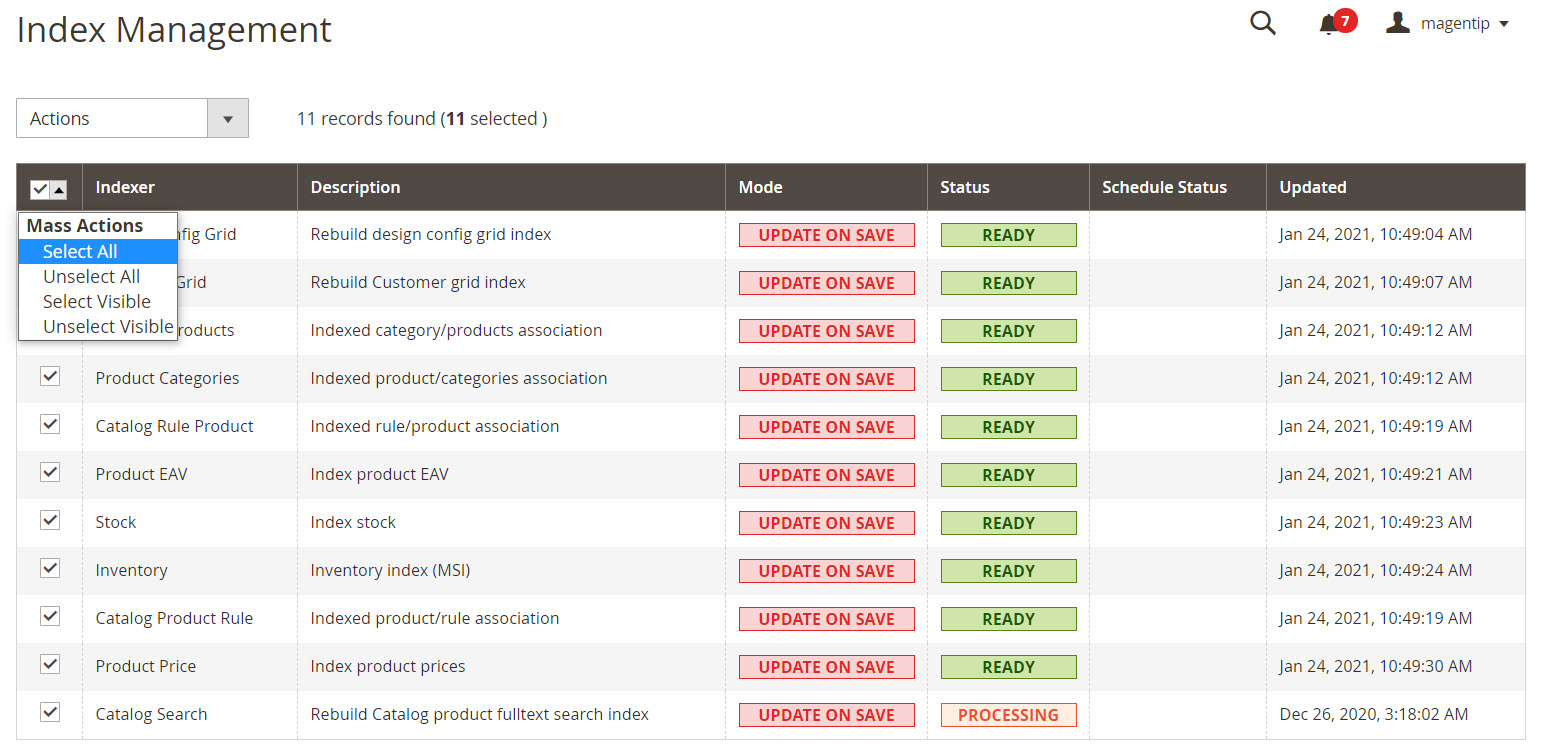Click the admin user avatar icon
1544x750 pixels.
tap(1397, 22)
